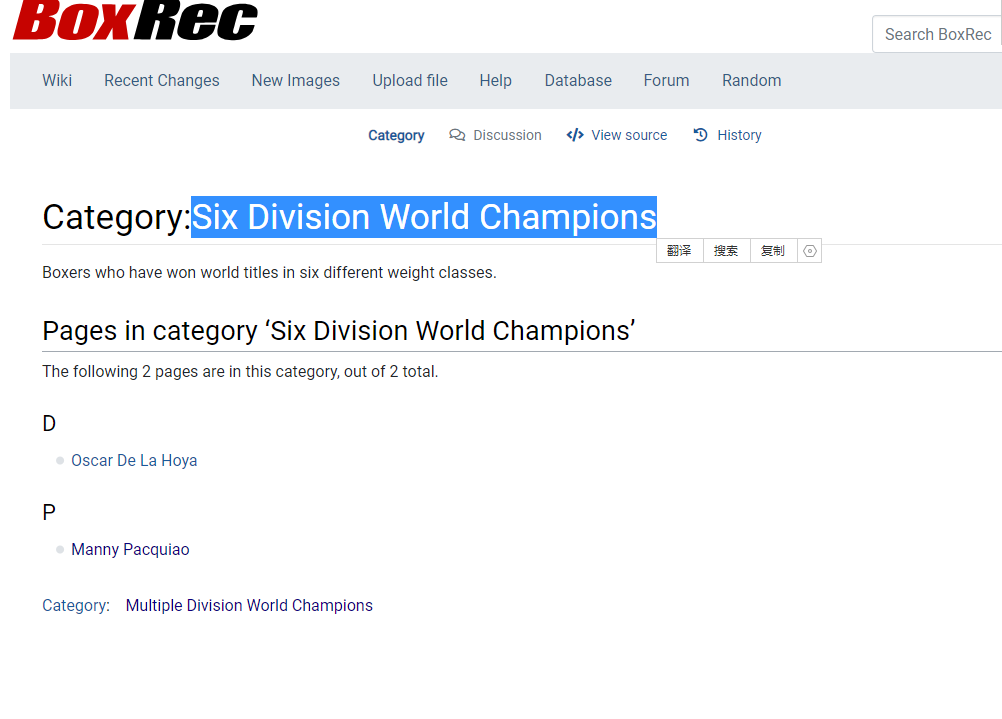Click the Category: footer link
This screenshot has width=1002, height=719.
coord(76,605)
